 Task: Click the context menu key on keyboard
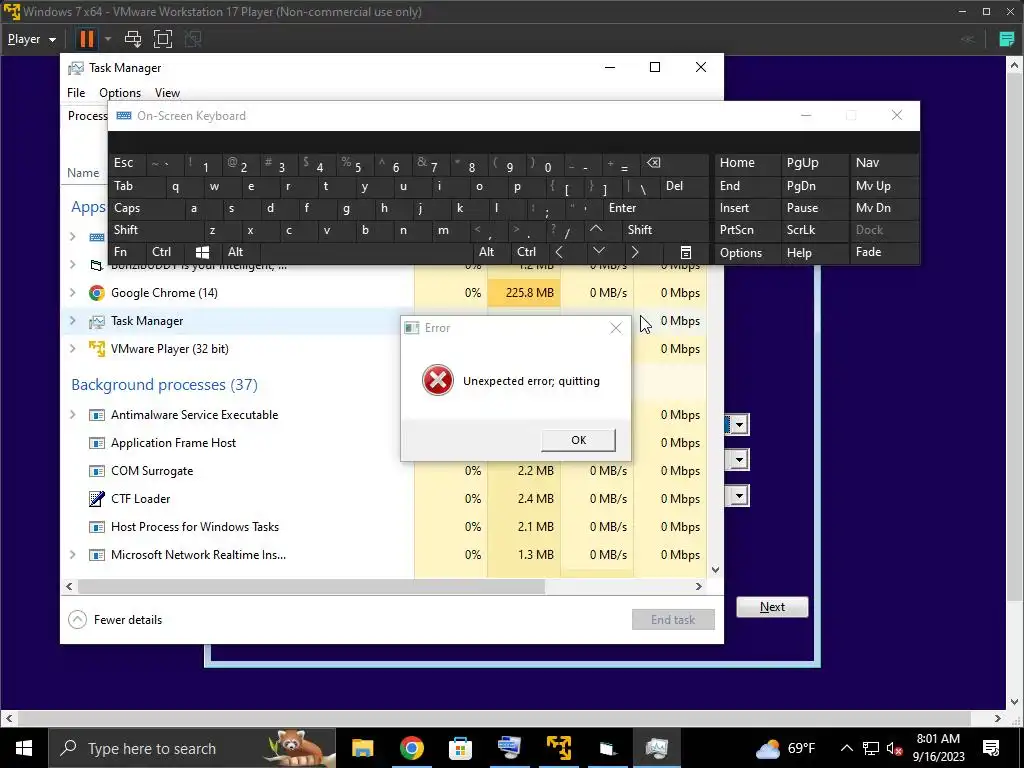(x=686, y=252)
